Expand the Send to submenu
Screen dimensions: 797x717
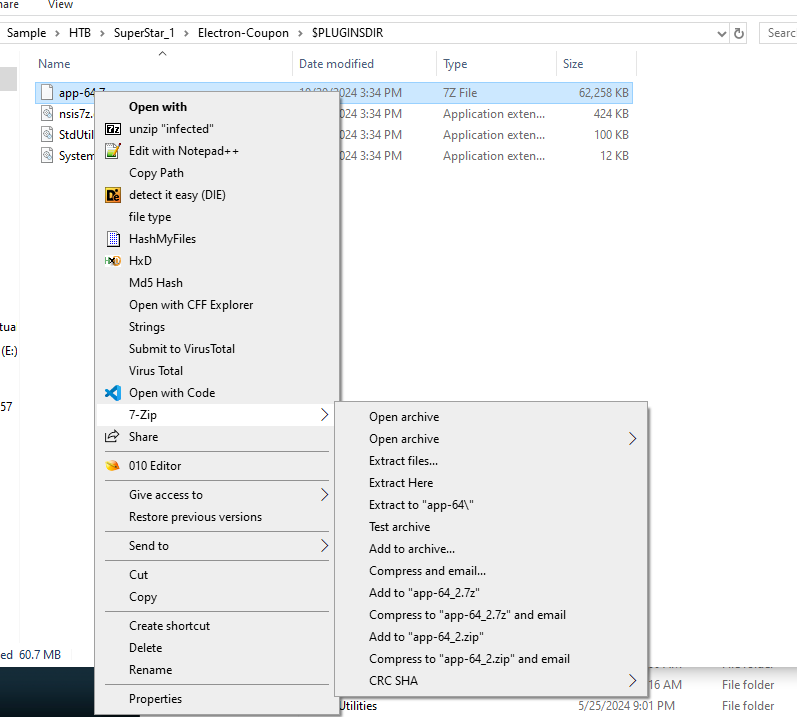pos(324,546)
